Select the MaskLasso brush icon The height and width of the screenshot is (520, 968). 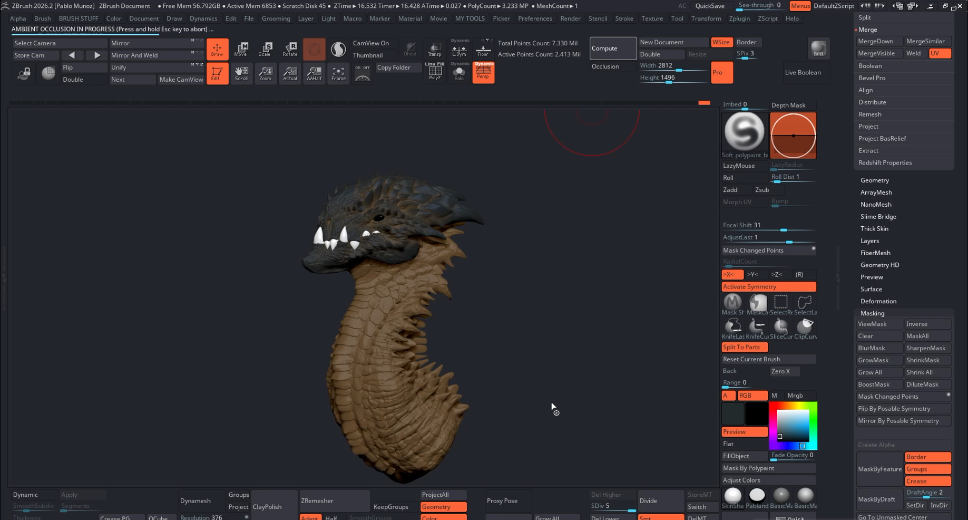(x=757, y=303)
